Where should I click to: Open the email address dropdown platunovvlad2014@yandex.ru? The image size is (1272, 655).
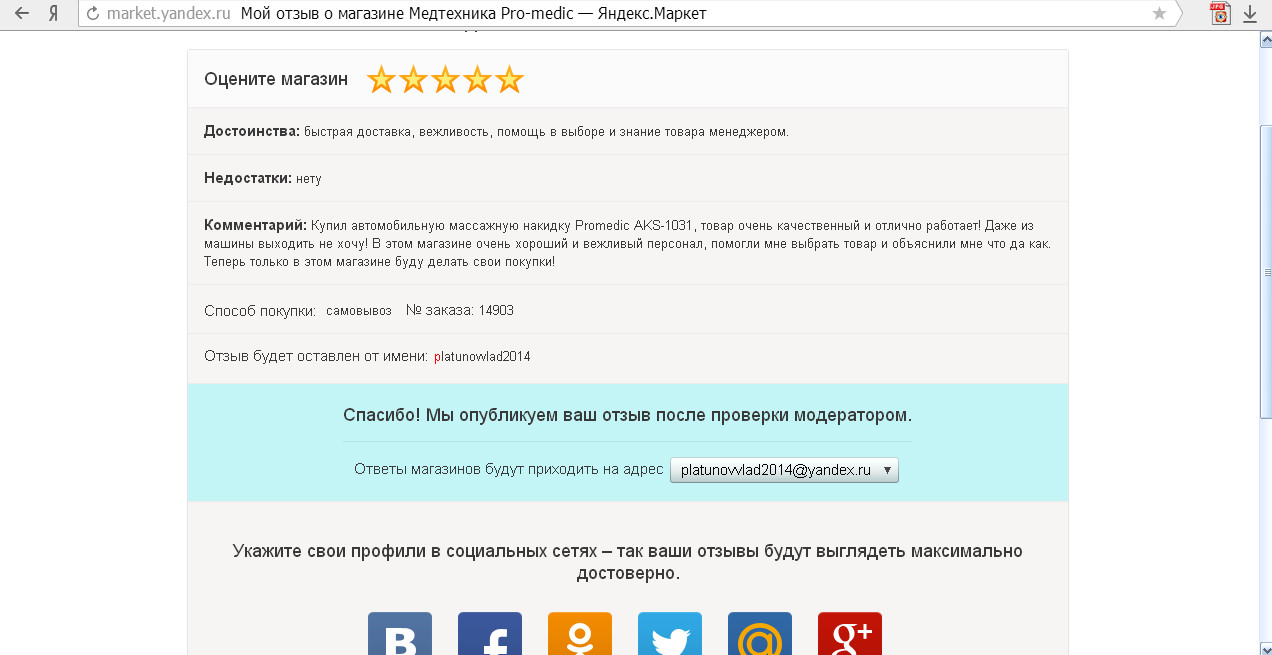click(784, 470)
